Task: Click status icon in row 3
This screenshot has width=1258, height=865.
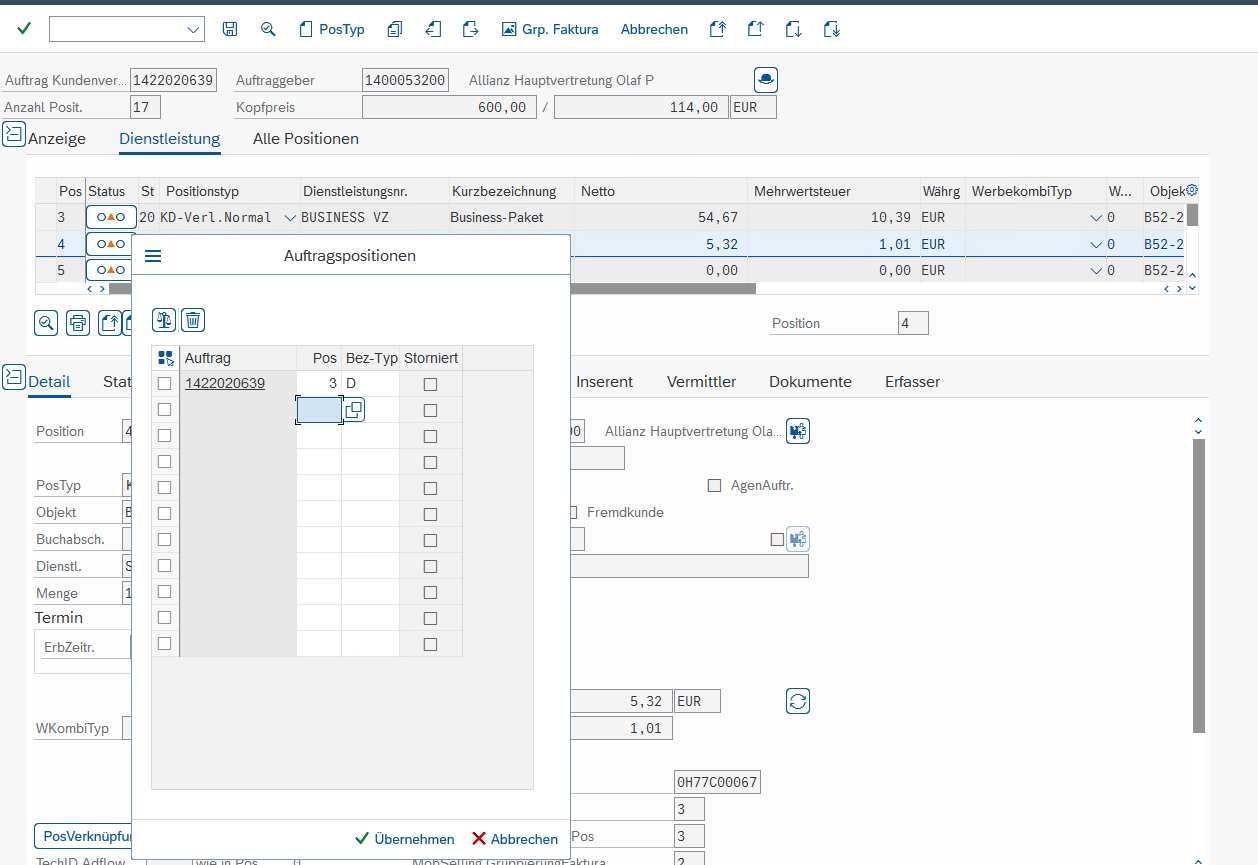Action: [111, 217]
